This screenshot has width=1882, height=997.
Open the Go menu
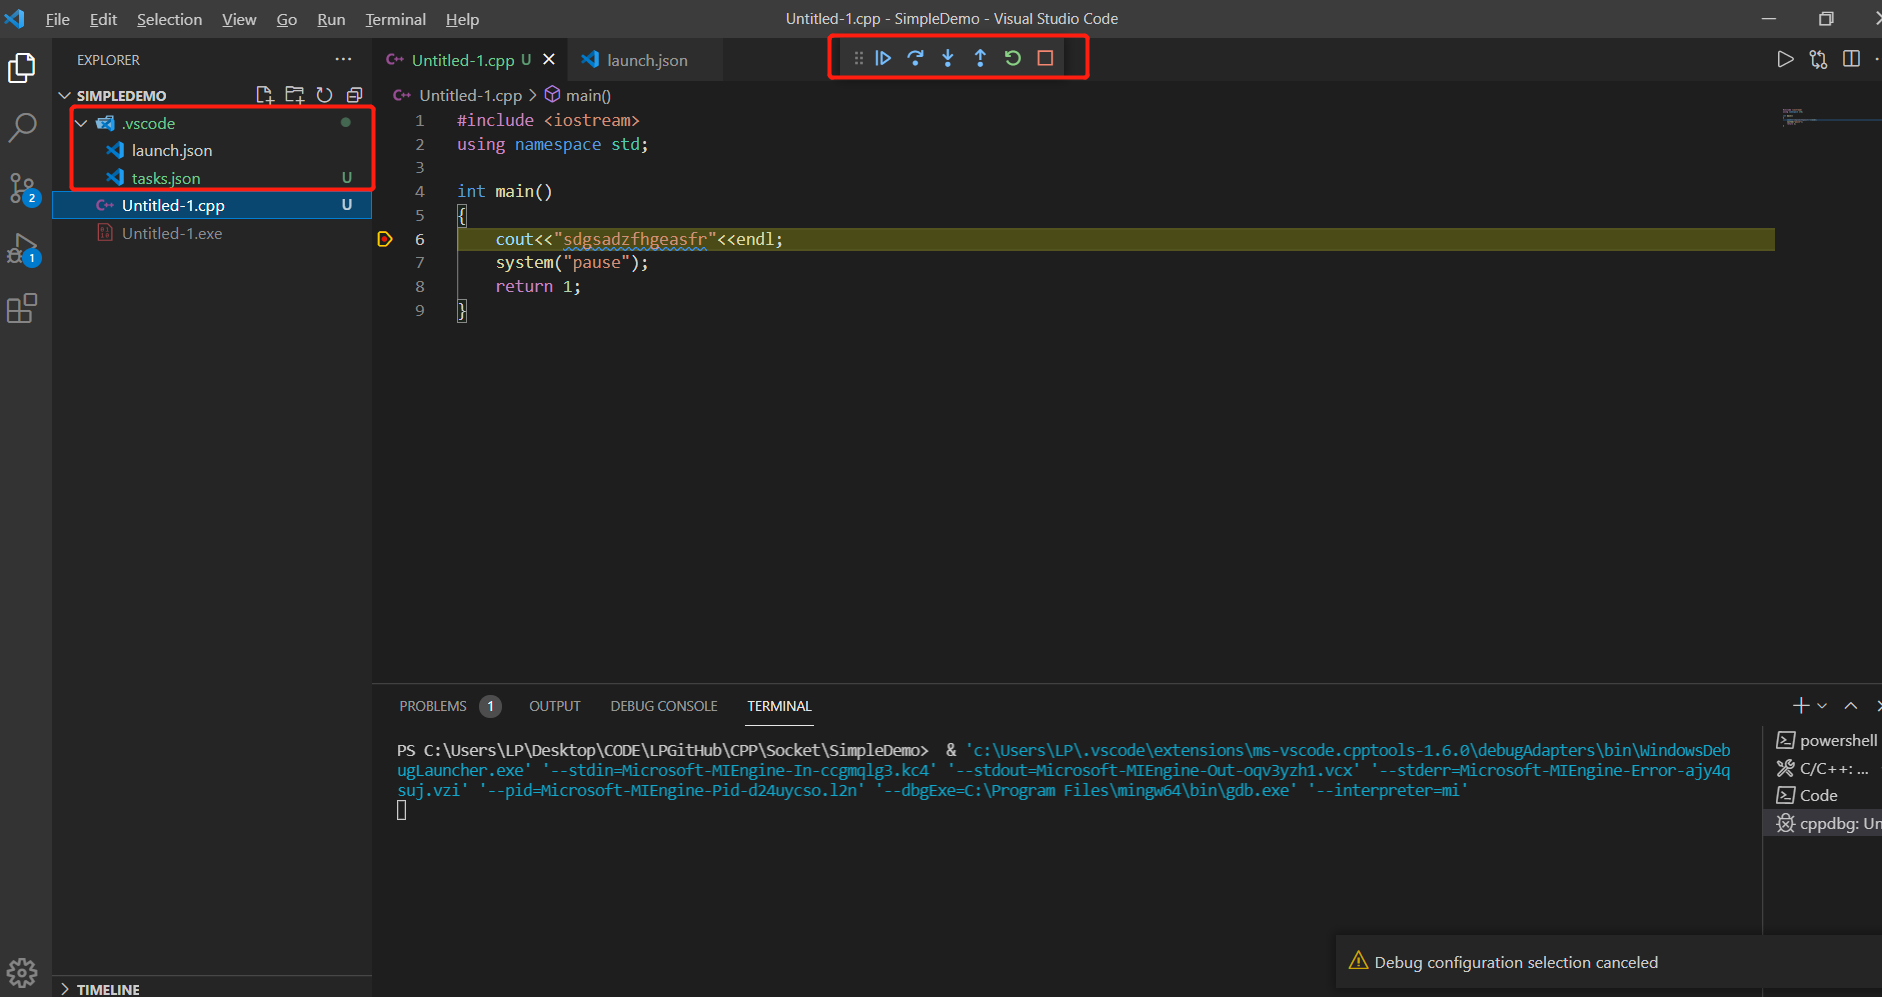coord(287,19)
